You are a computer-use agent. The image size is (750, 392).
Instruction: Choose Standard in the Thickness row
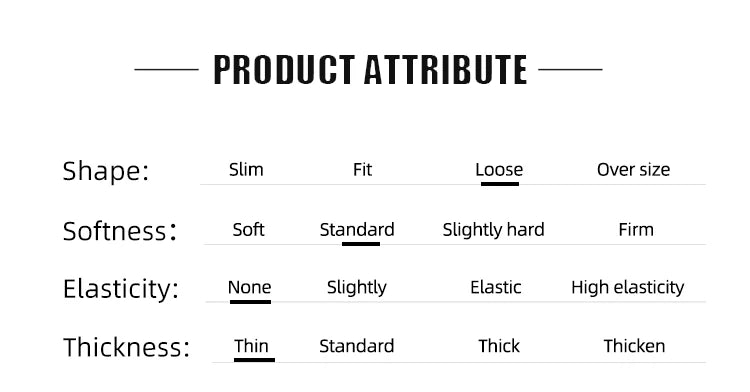point(356,346)
